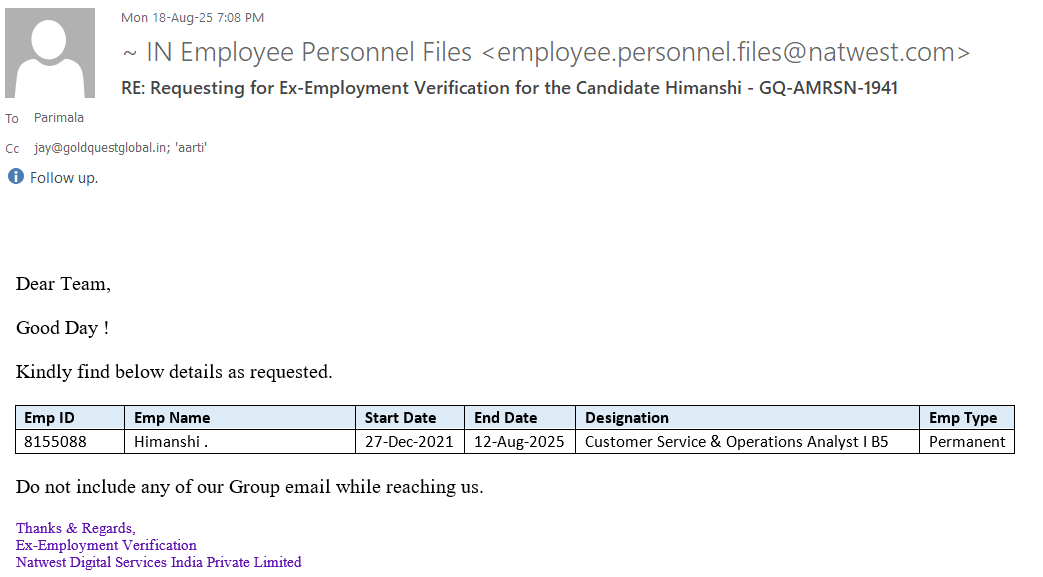Select recipient Parimala in the To field
The image size is (1043, 577).
click(59, 118)
